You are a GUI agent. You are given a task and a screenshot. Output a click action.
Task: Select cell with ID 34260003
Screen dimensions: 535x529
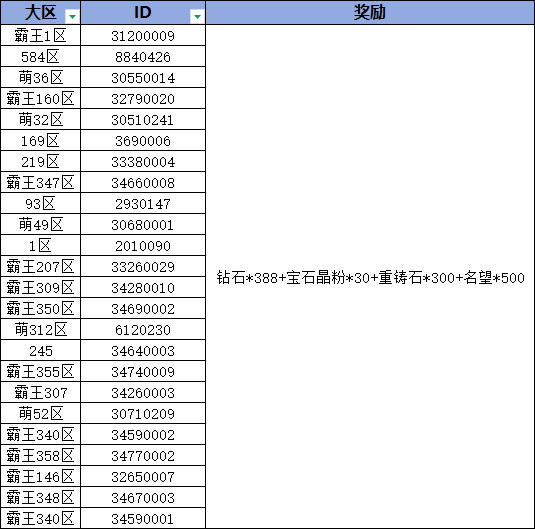coord(143,392)
